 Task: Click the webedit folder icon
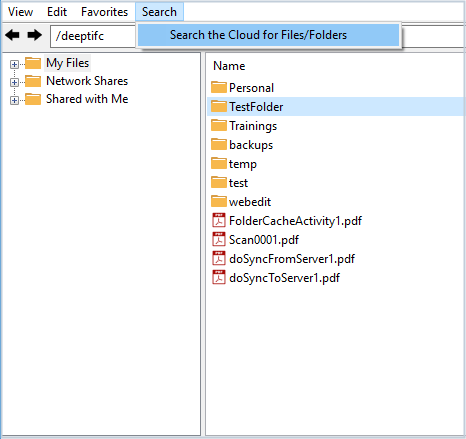pyautogui.click(x=219, y=201)
